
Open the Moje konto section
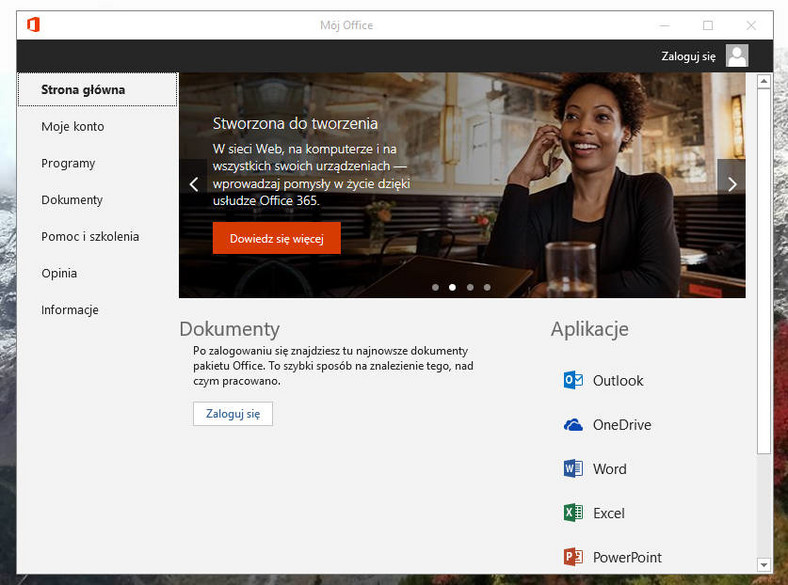(73, 127)
